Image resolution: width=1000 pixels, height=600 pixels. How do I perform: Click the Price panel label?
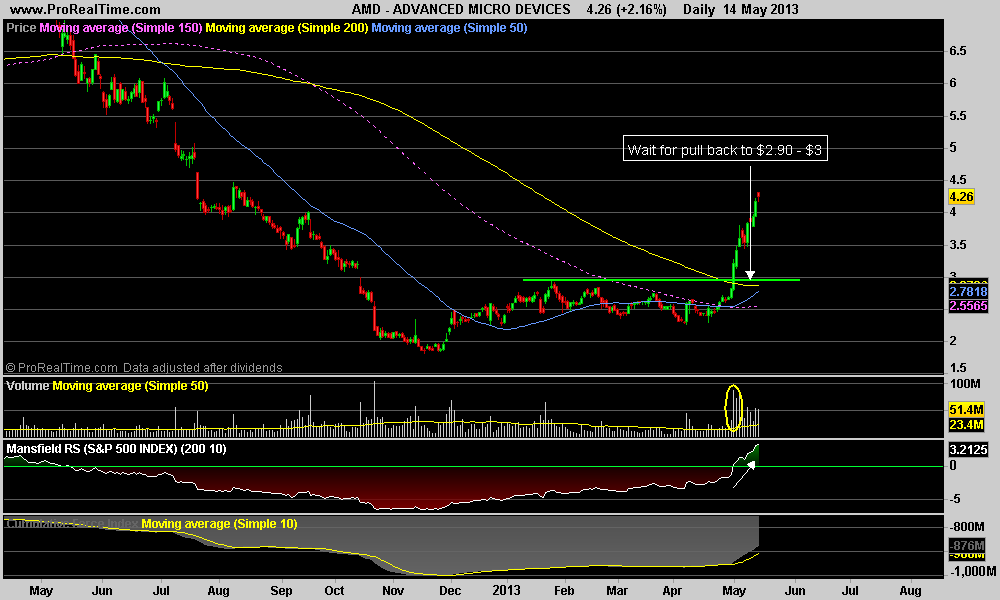pyautogui.click(x=21, y=28)
